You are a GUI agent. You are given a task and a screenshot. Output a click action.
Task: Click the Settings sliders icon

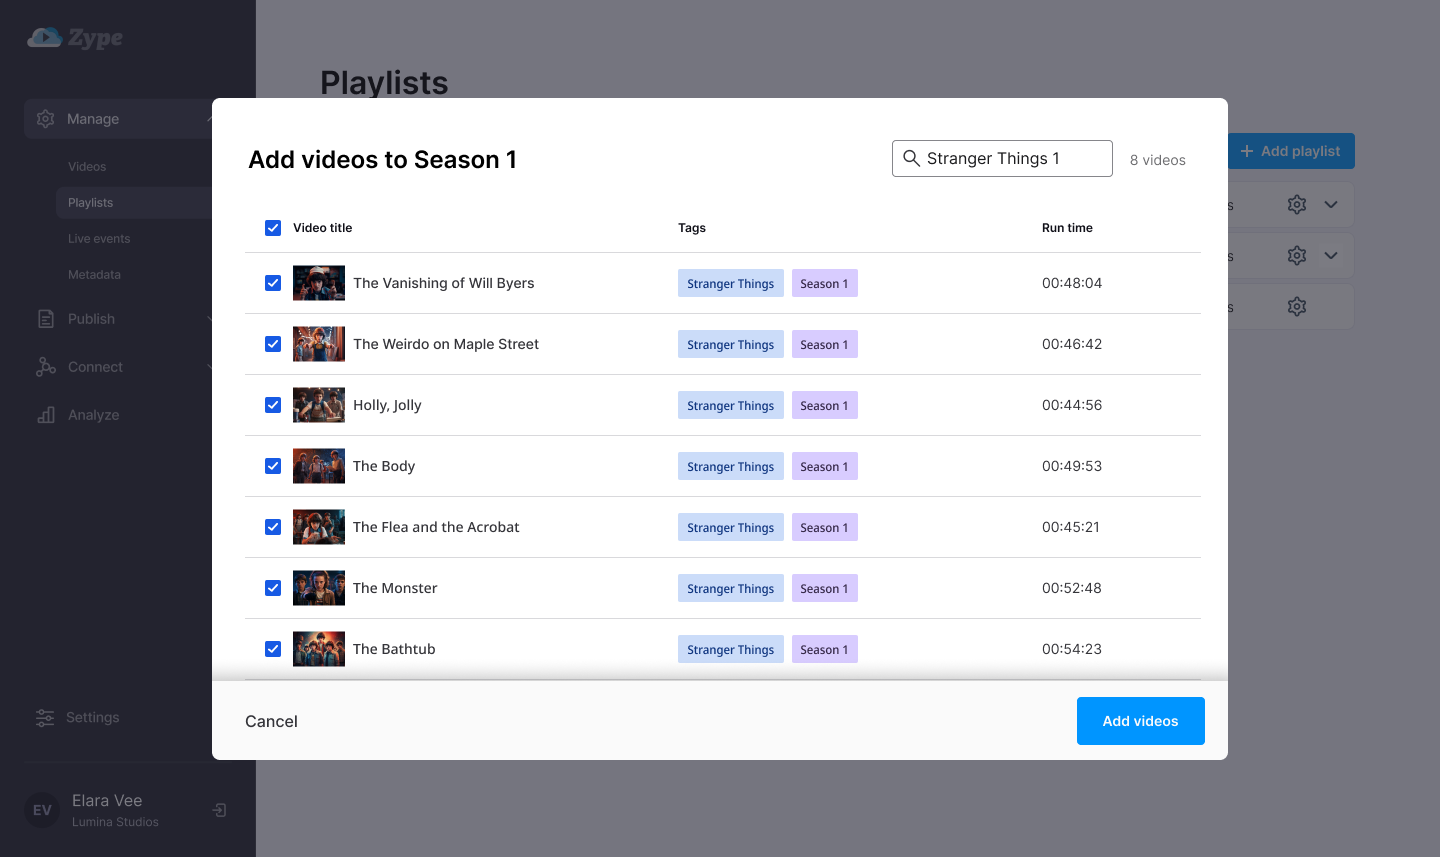point(45,718)
